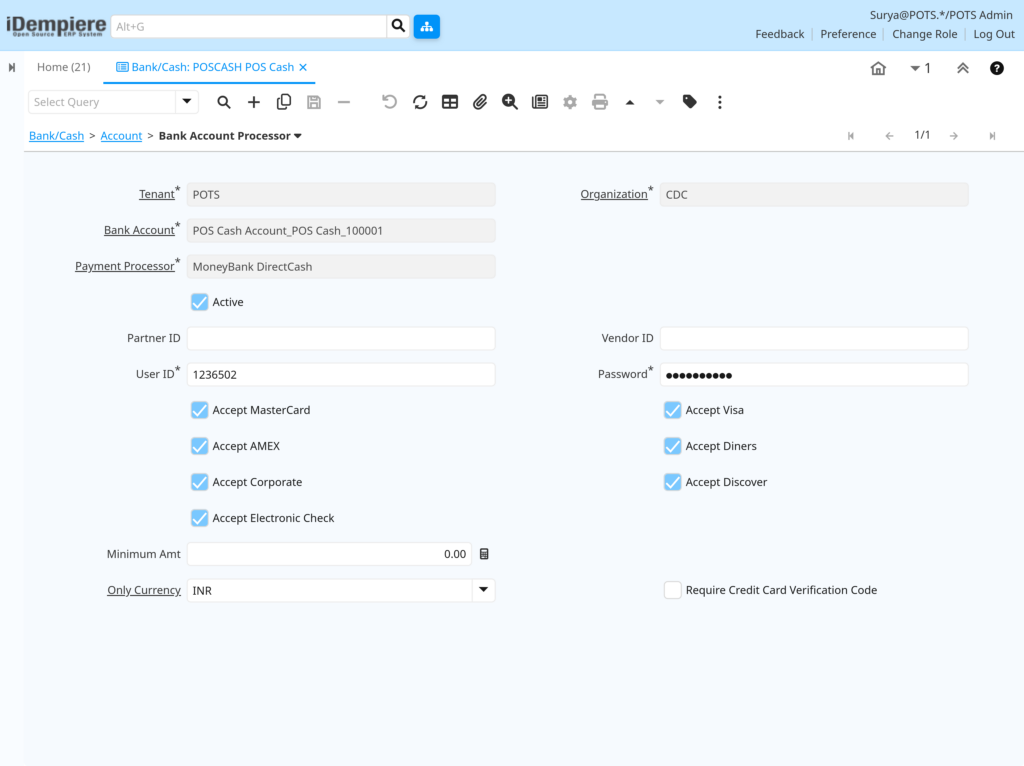This screenshot has height=766, width=1024.
Task: Save changes with the floppy disk icon
Action: [x=314, y=102]
